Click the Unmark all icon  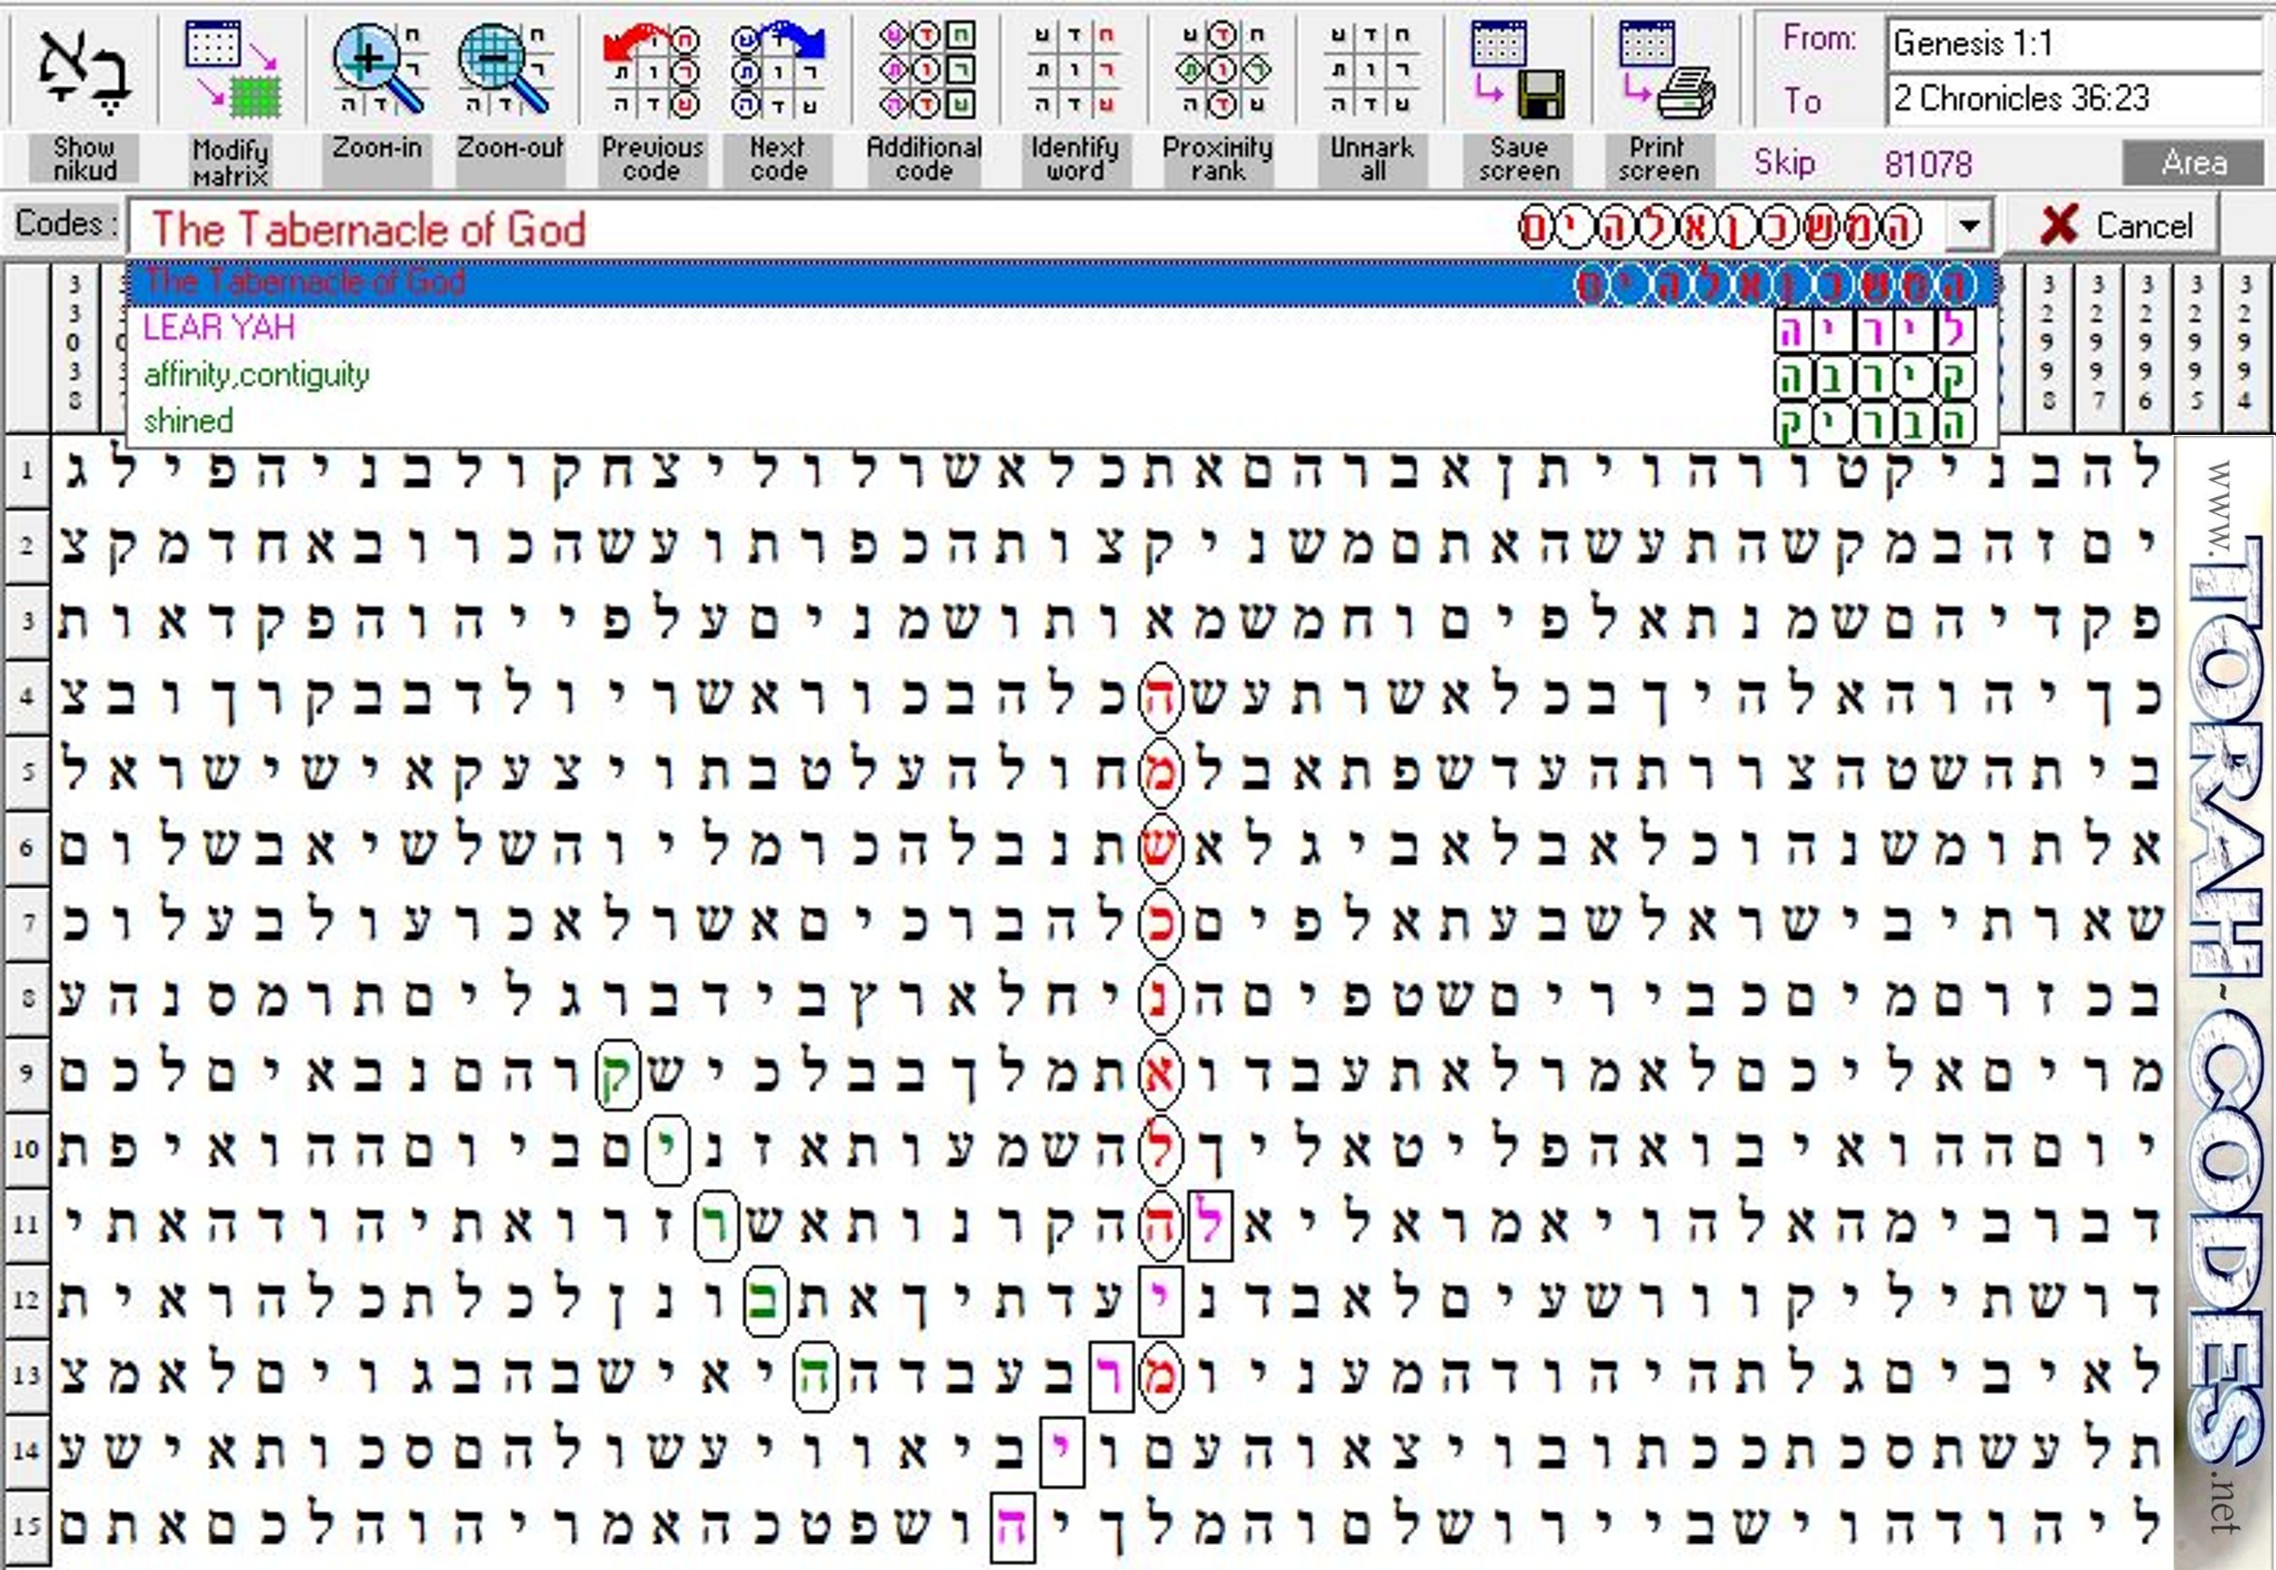click(1371, 70)
